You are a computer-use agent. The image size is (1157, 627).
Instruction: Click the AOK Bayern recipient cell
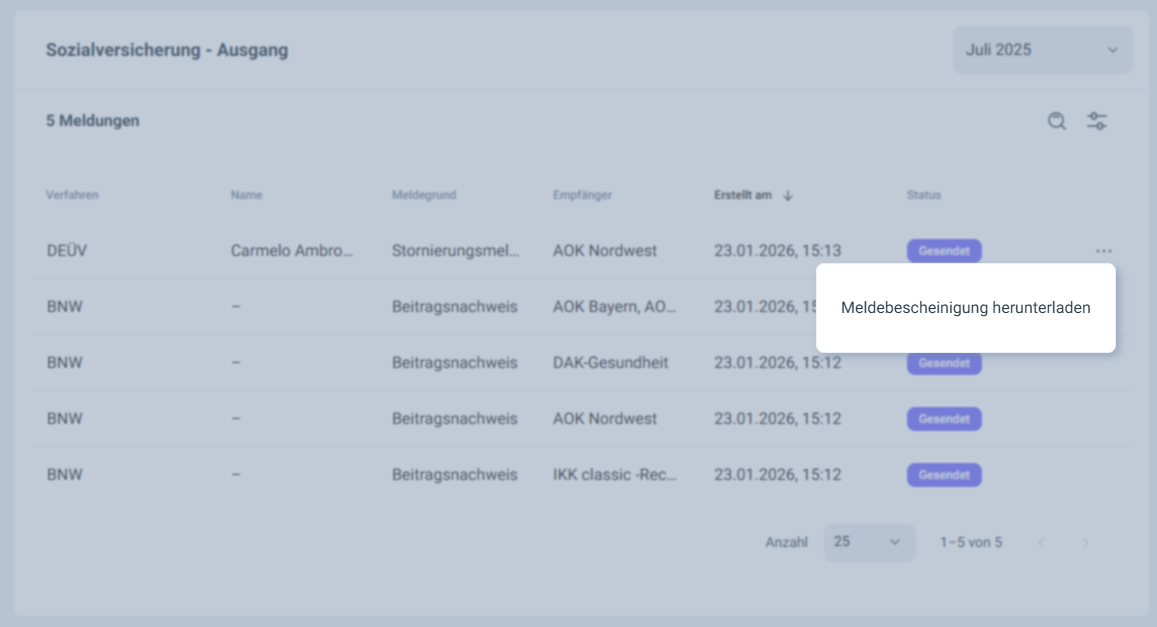pos(614,307)
